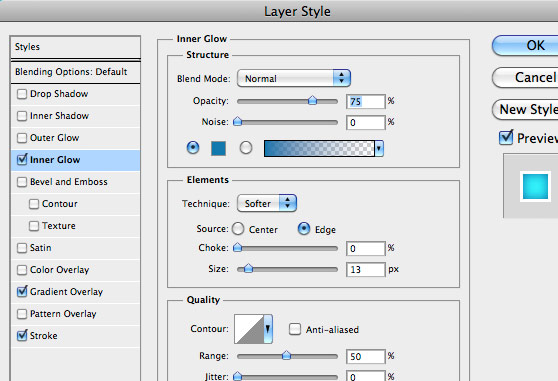Open the Stroke settings row
The width and height of the screenshot is (558, 381).
[x=75, y=336]
